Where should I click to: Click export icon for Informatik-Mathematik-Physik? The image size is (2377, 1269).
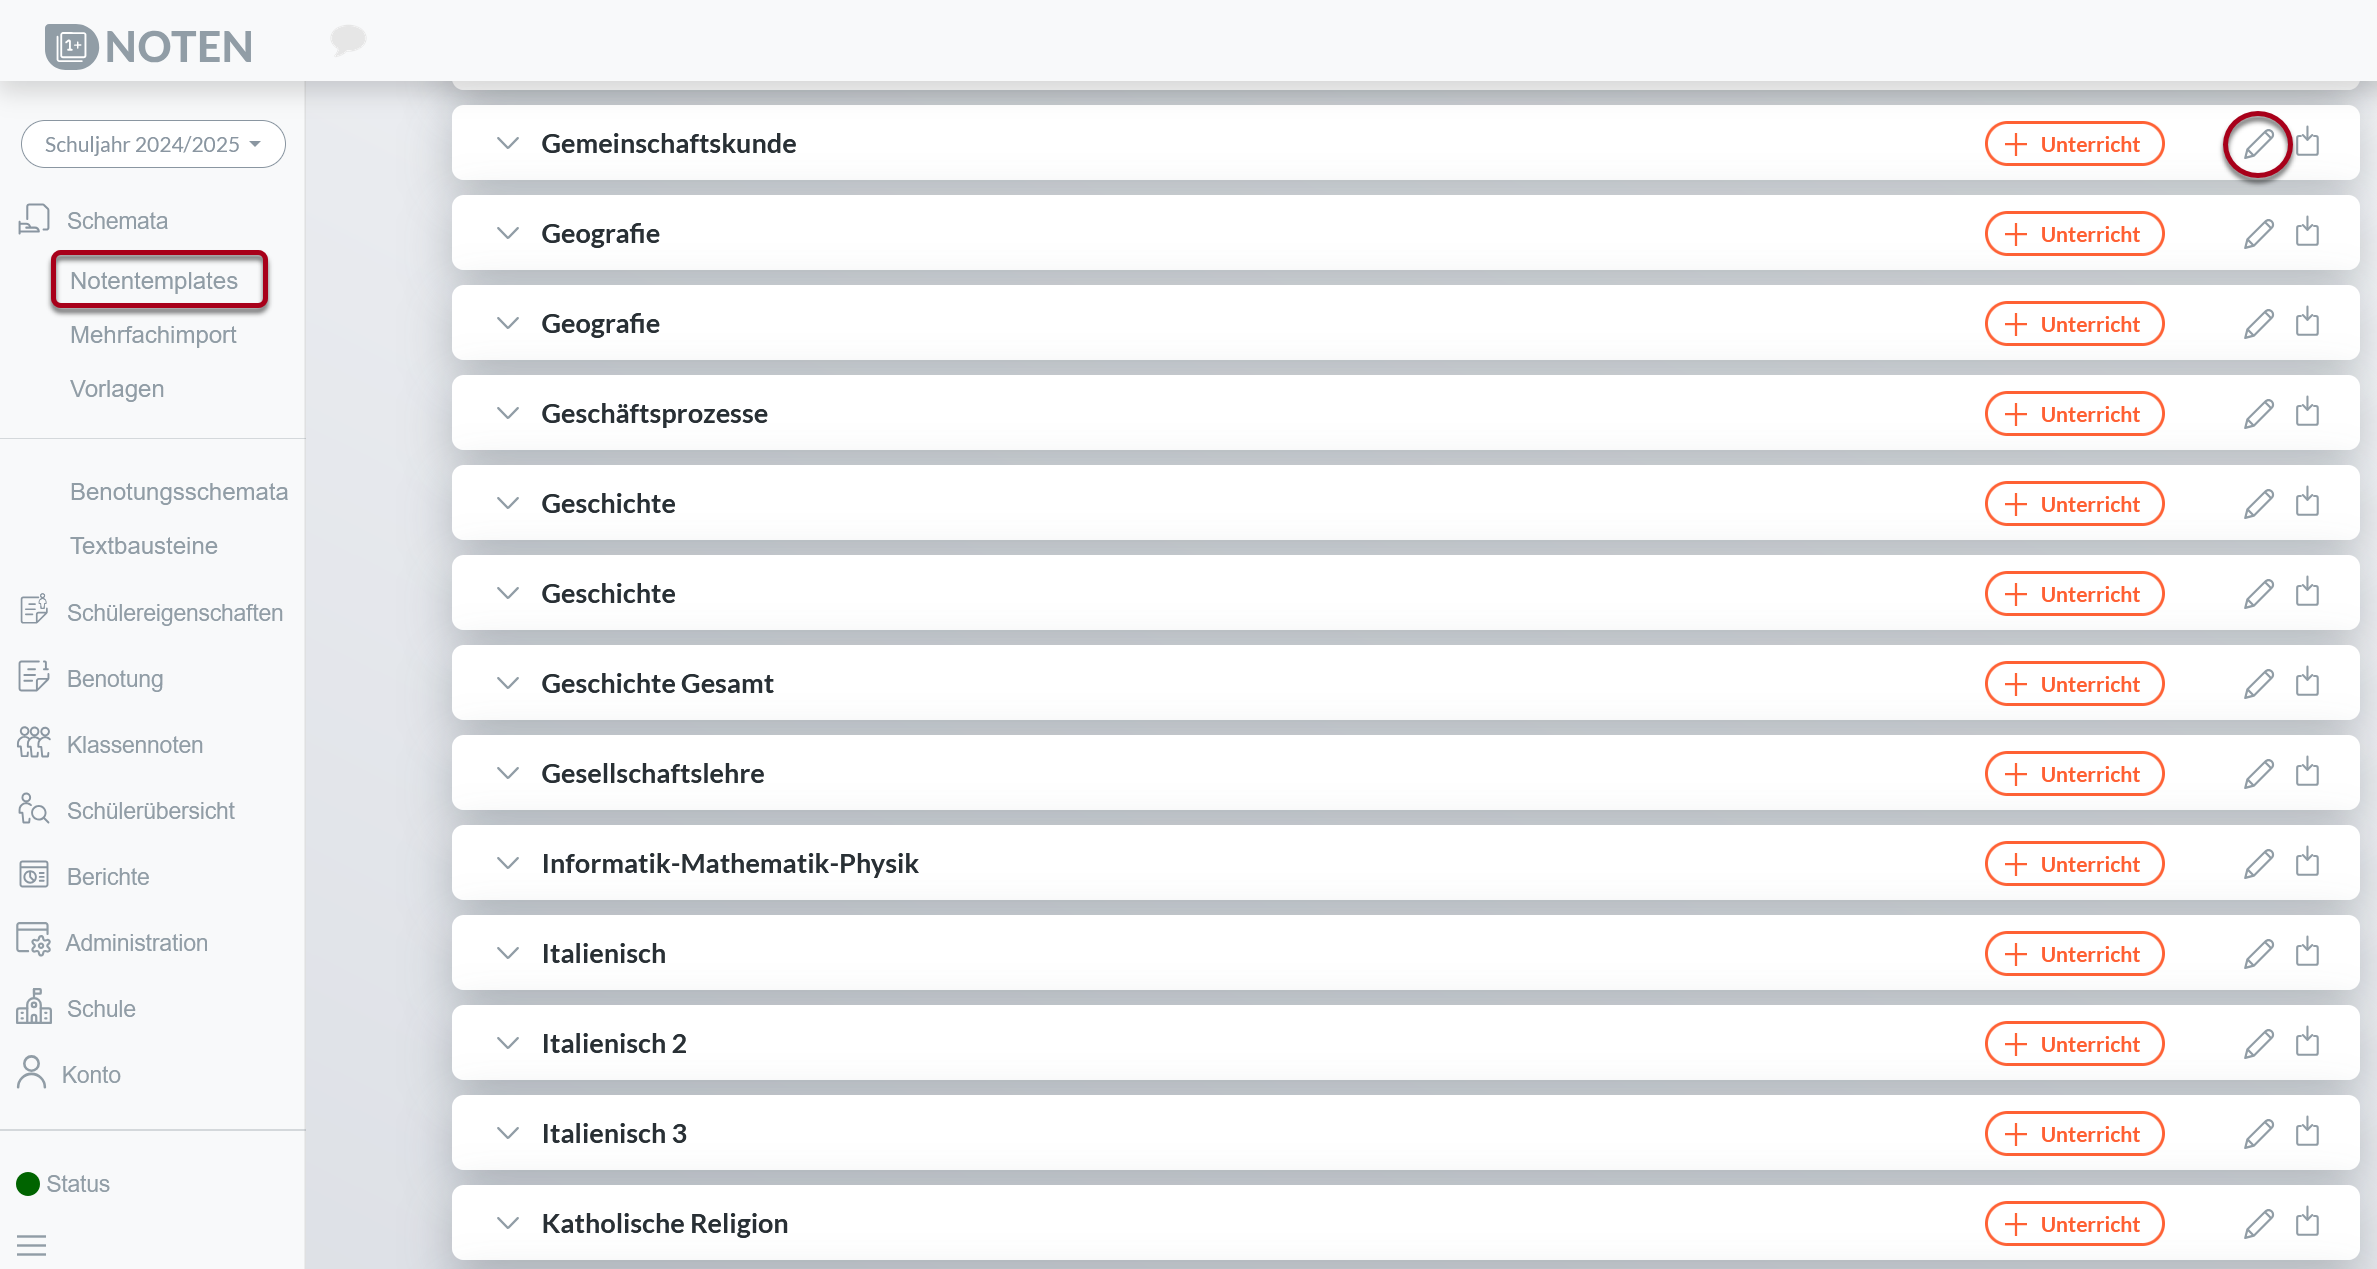[x=2307, y=863]
